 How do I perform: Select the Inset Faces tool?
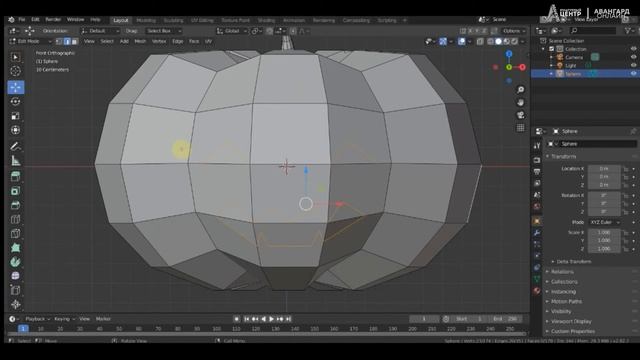click(16, 191)
